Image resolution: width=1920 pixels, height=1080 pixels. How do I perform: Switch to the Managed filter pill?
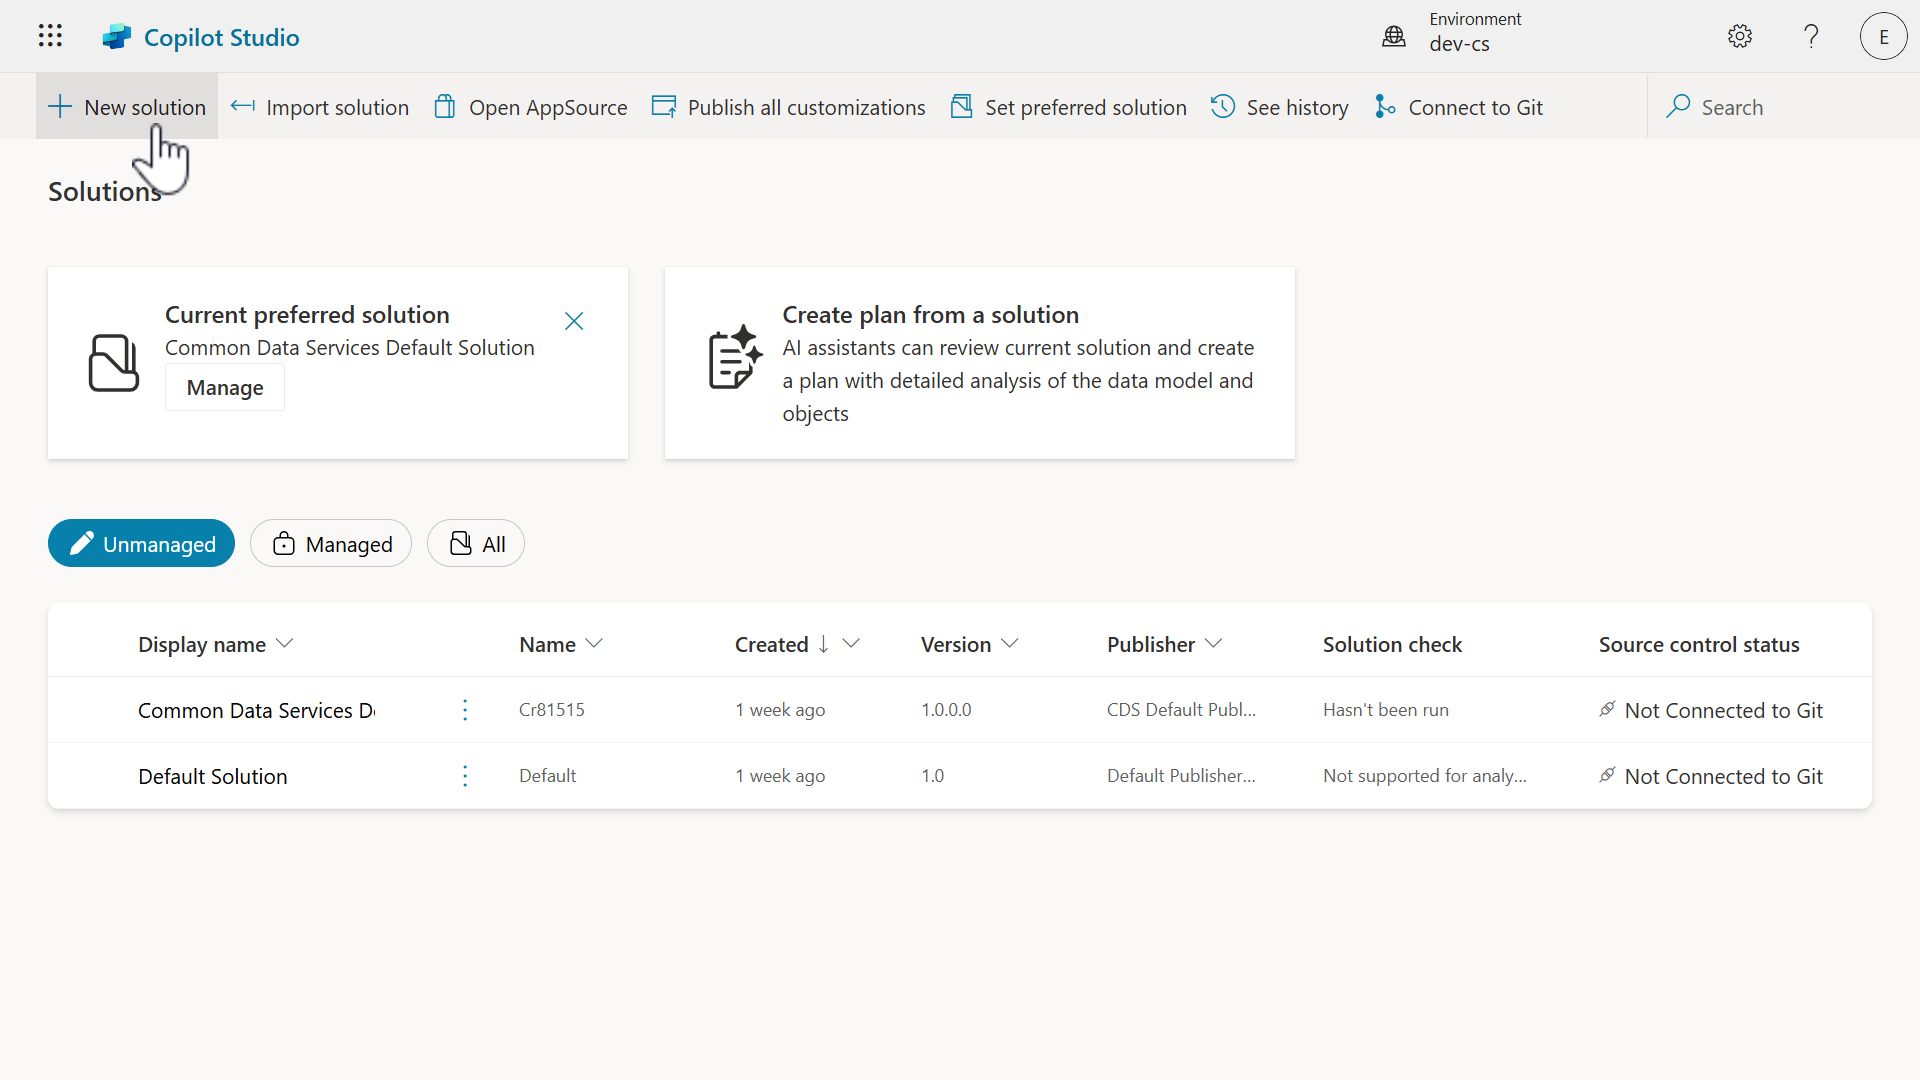[x=331, y=544]
